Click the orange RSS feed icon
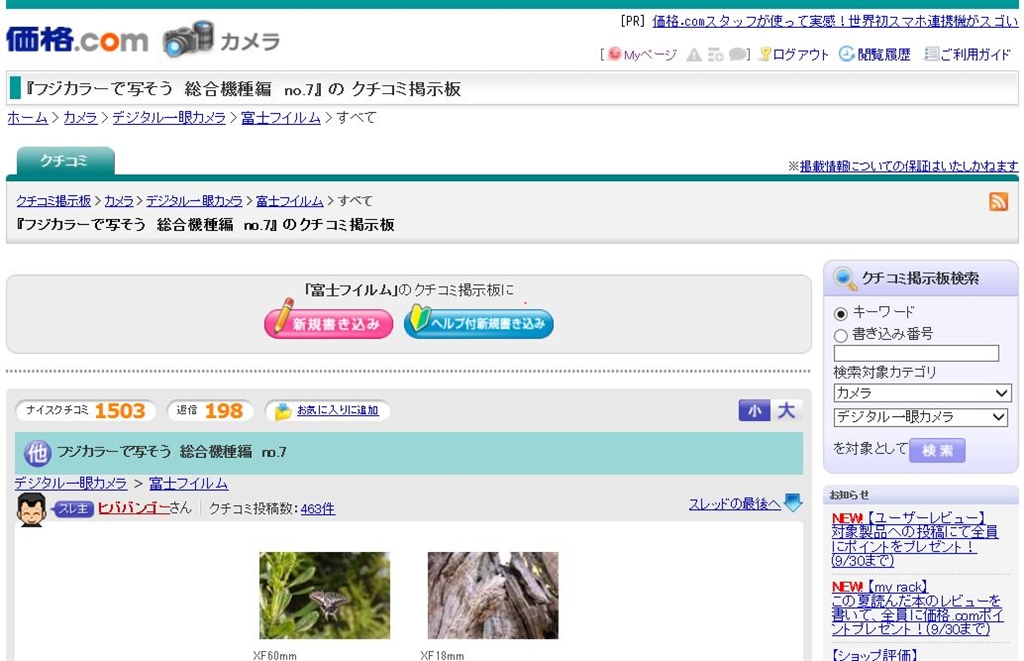The width and height of the screenshot is (1024, 661). pos(999,202)
